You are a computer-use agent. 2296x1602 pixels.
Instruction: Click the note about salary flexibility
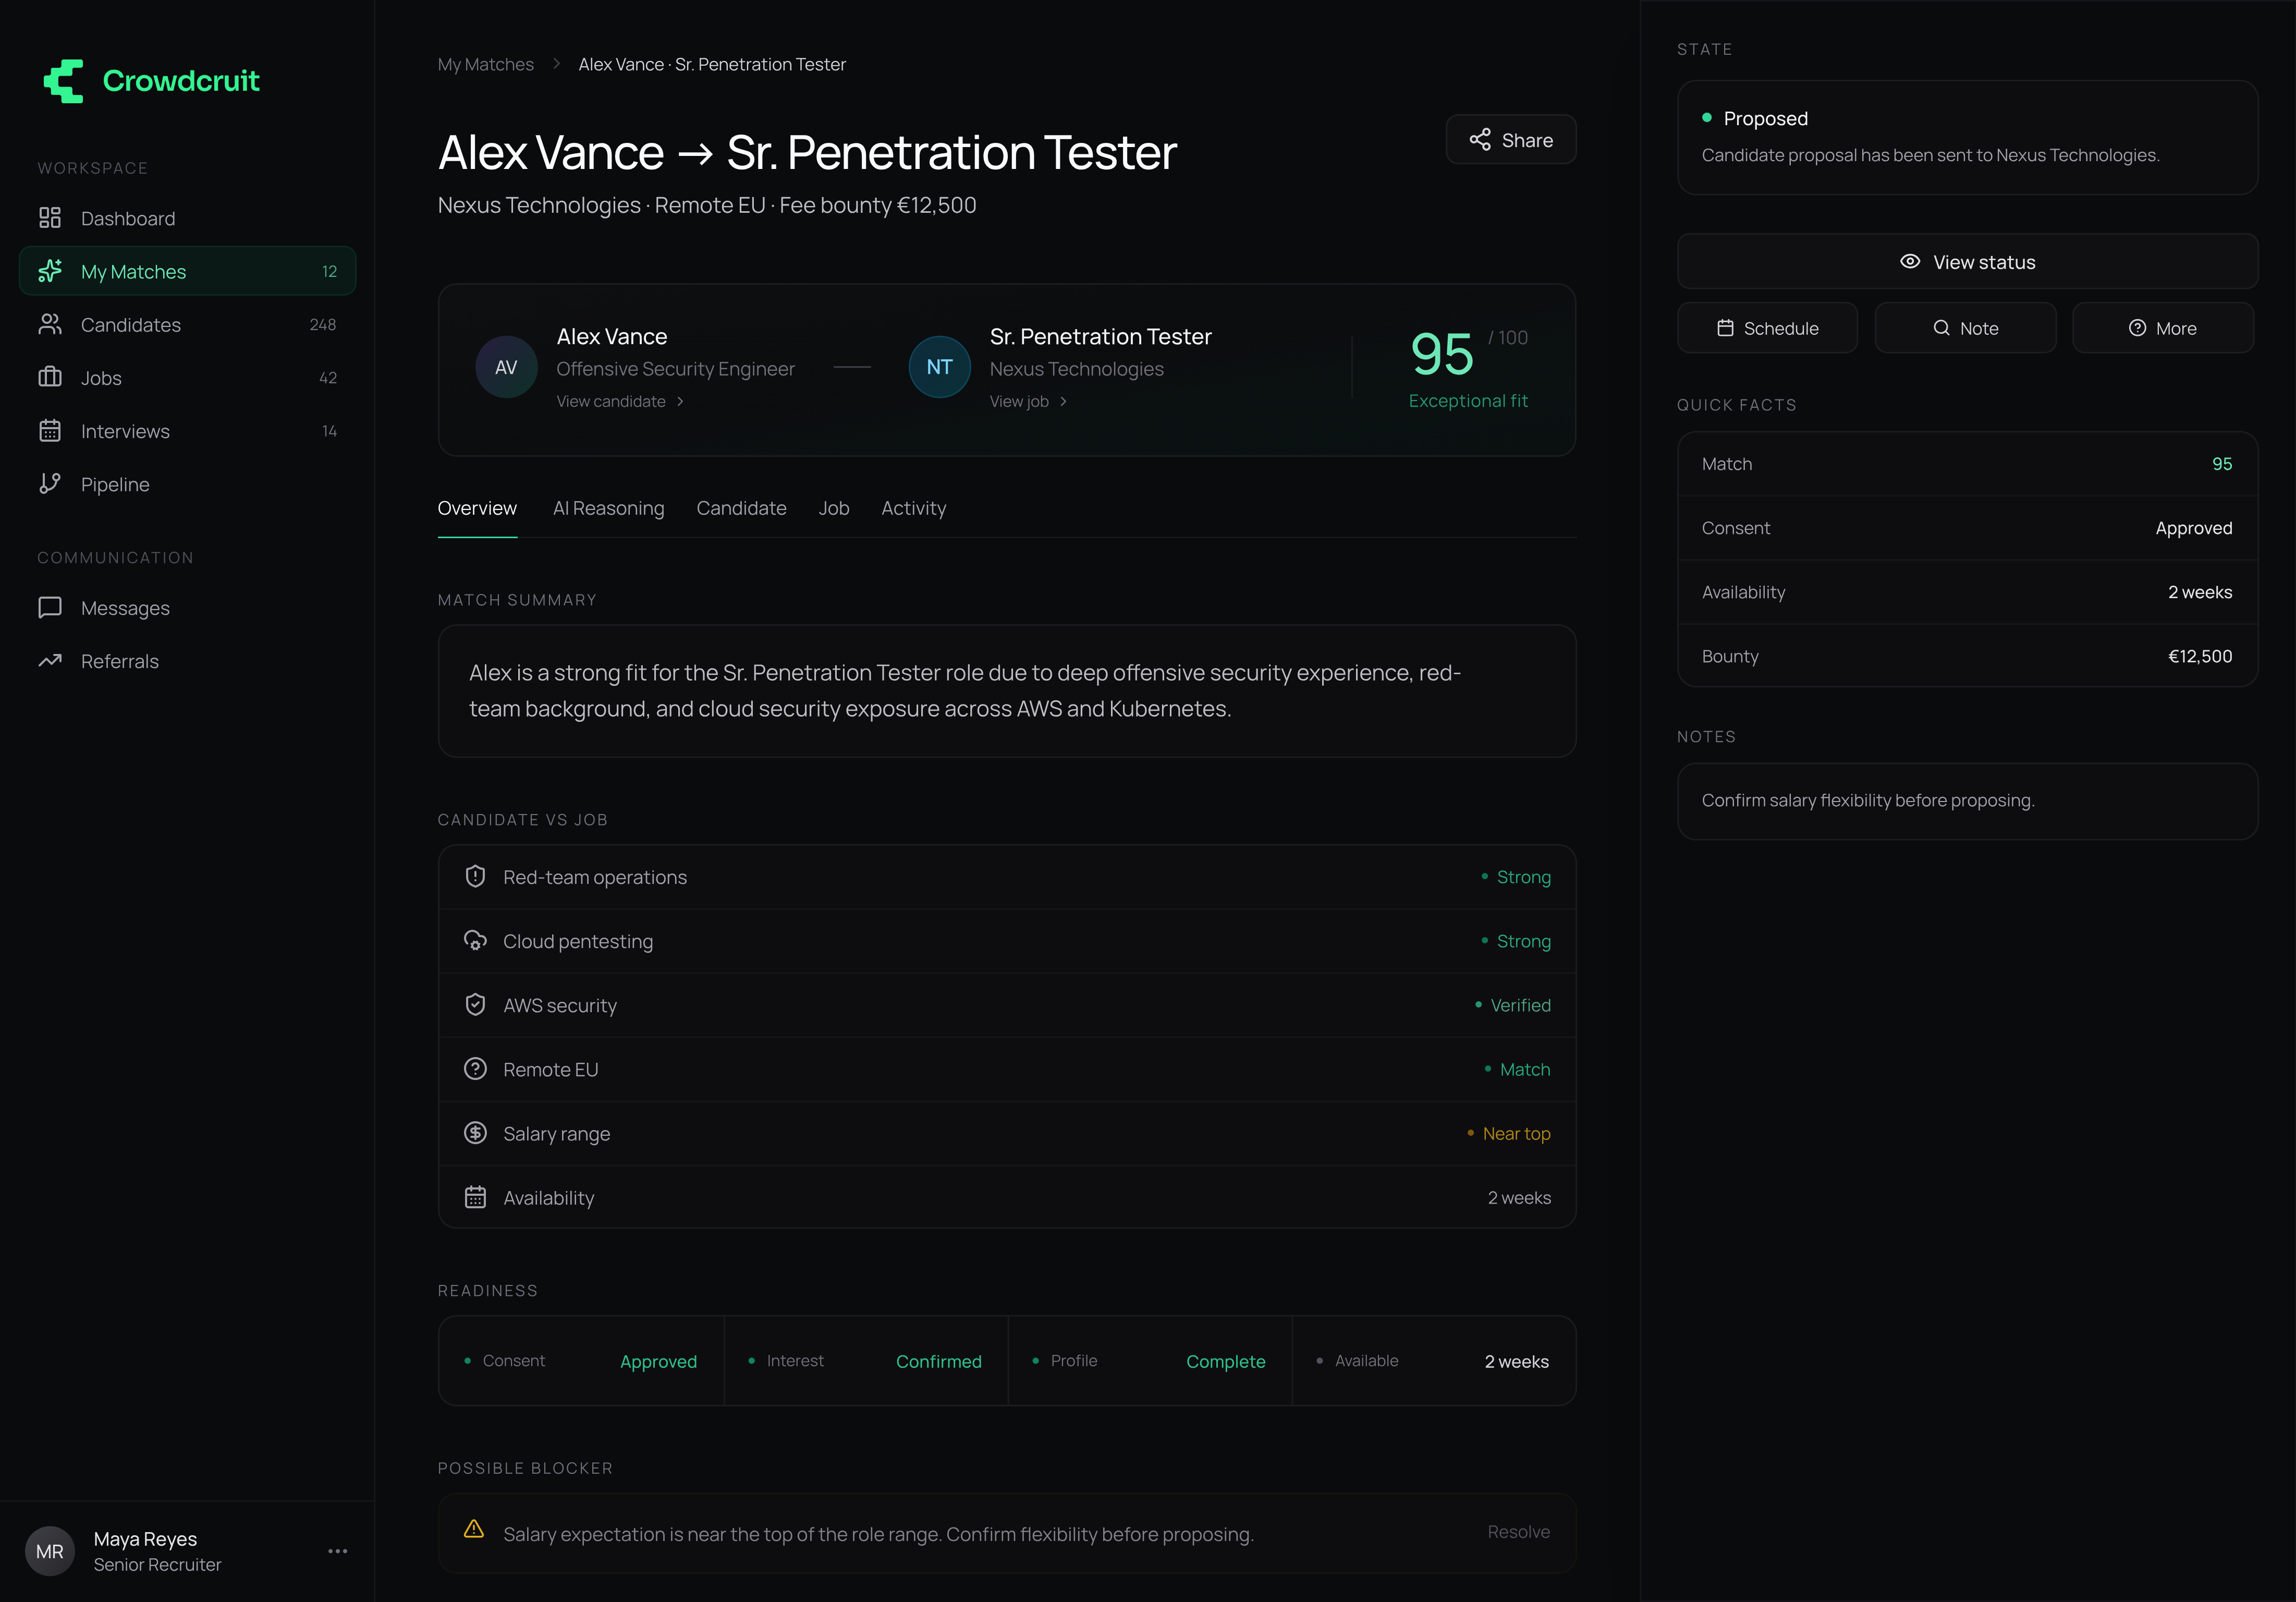1868,800
